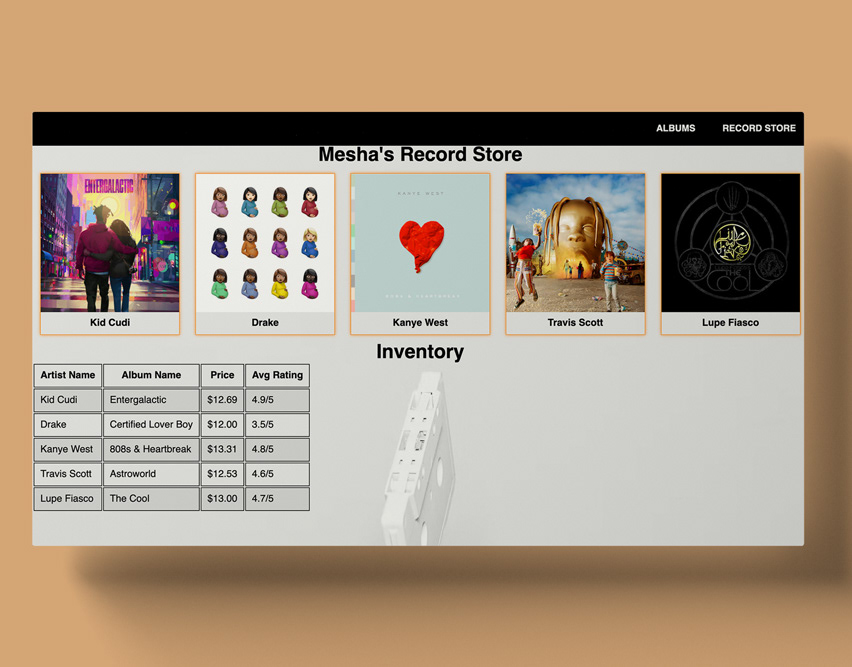Open the ALBUMS nav link

tap(675, 128)
